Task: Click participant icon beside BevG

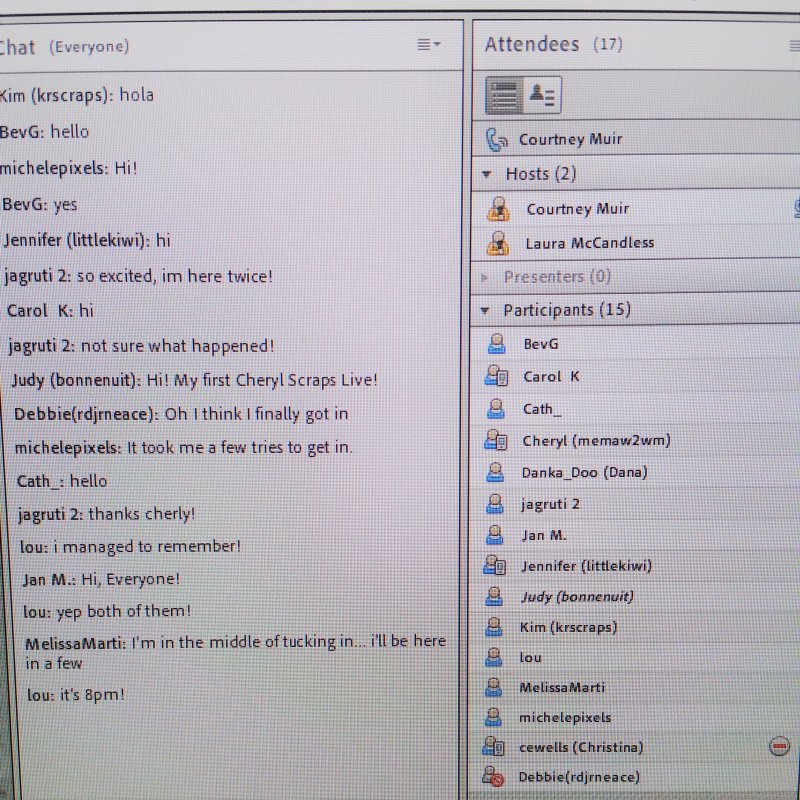Action: click(x=496, y=344)
